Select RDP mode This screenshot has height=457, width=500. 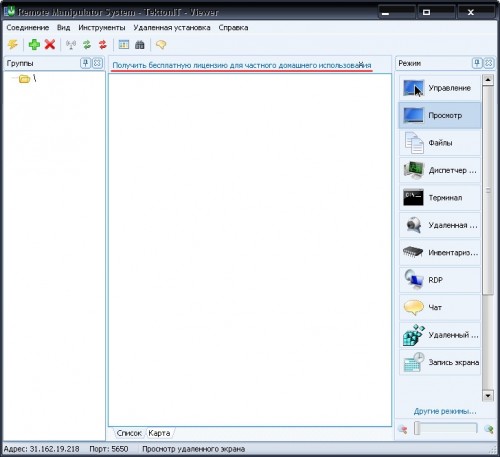[440, 280]
